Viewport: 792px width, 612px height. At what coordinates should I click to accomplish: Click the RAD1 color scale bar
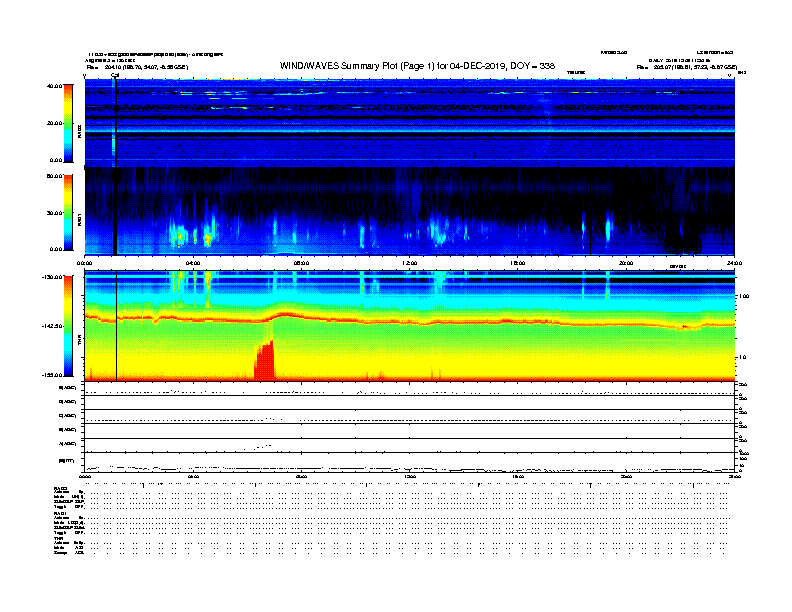point(68,212)
